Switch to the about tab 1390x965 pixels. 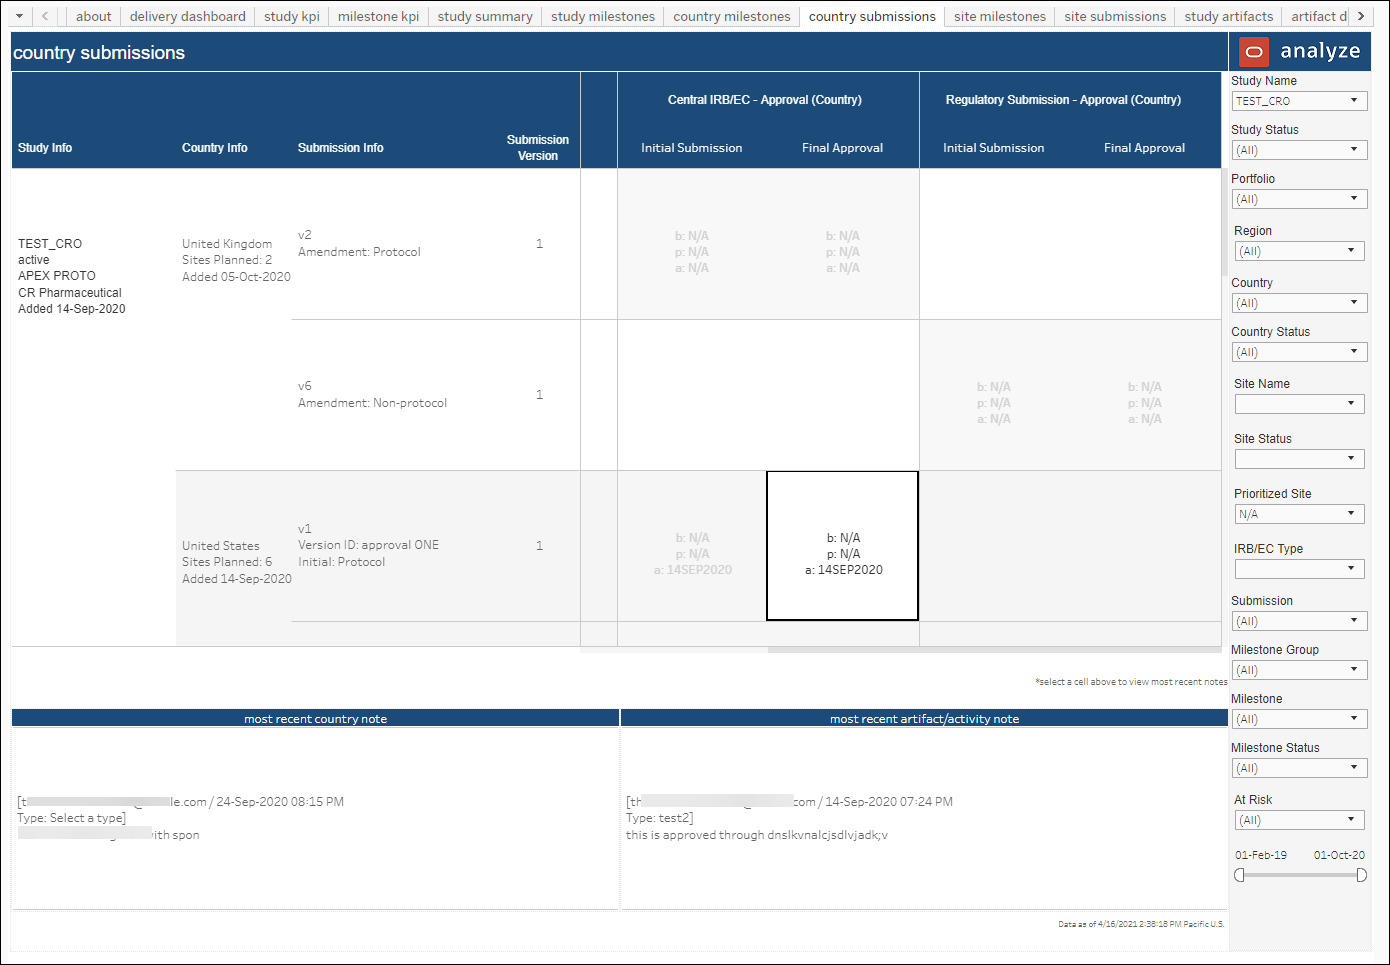(94, 16)
